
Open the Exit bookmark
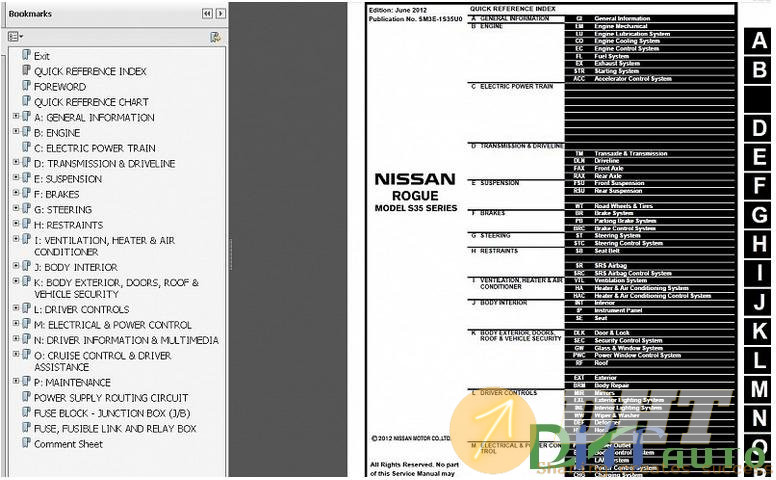(x=42, y=56)
